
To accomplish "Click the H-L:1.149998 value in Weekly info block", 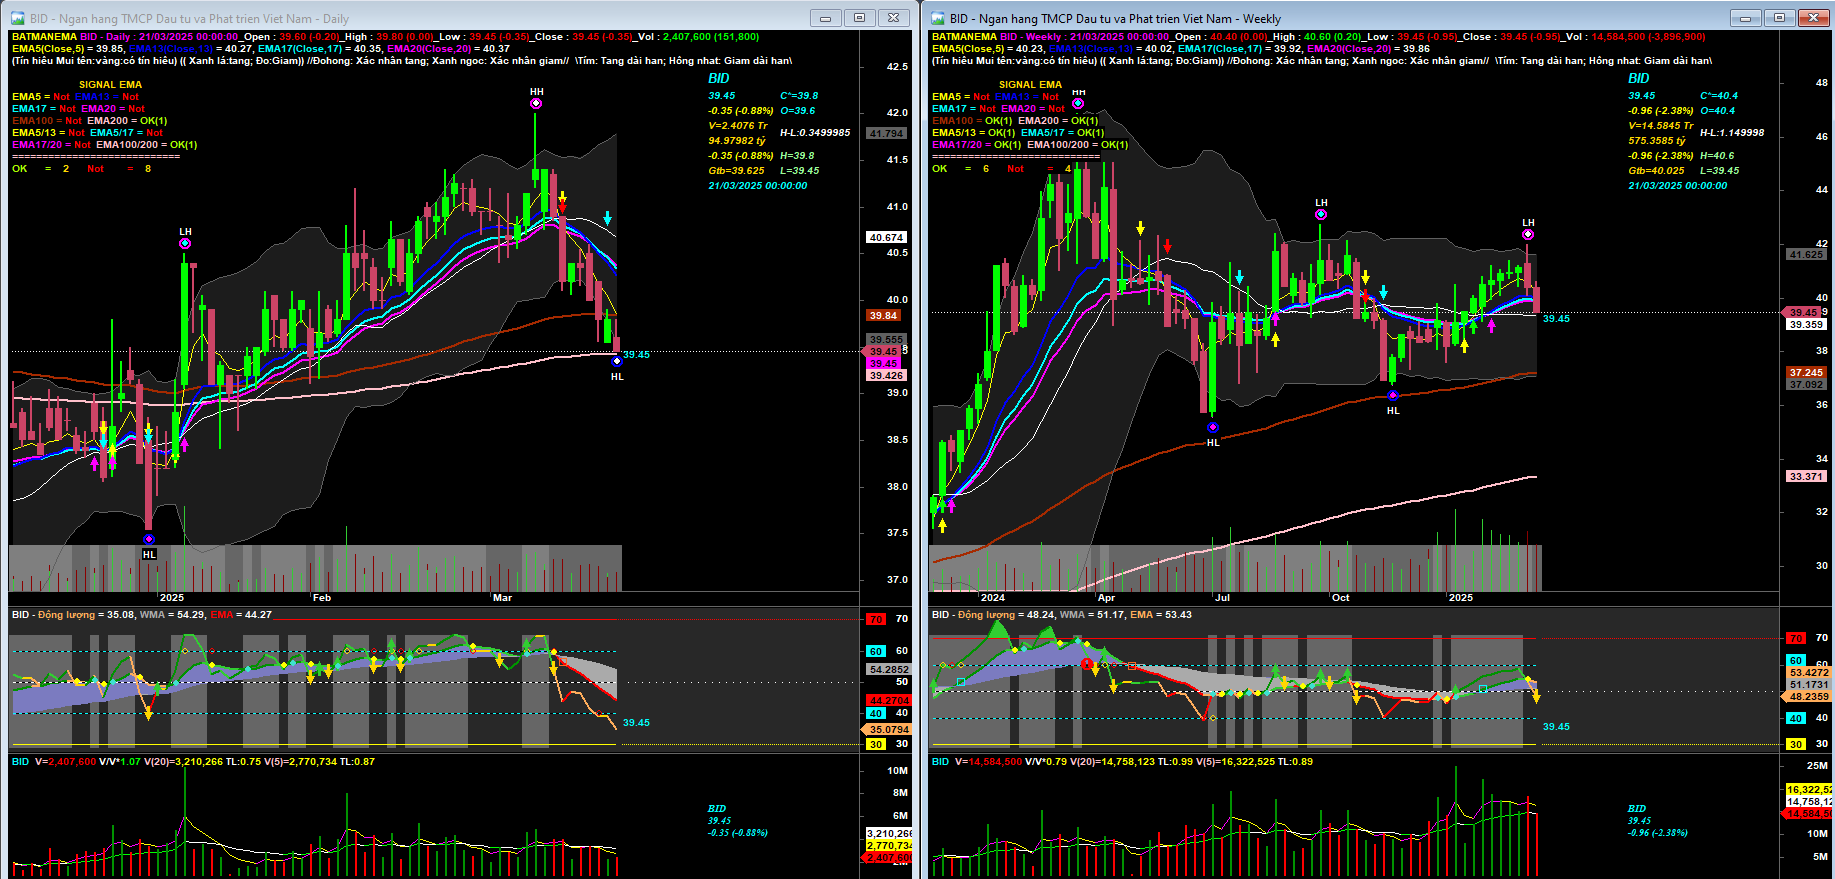I will [x=1732, y=133].
